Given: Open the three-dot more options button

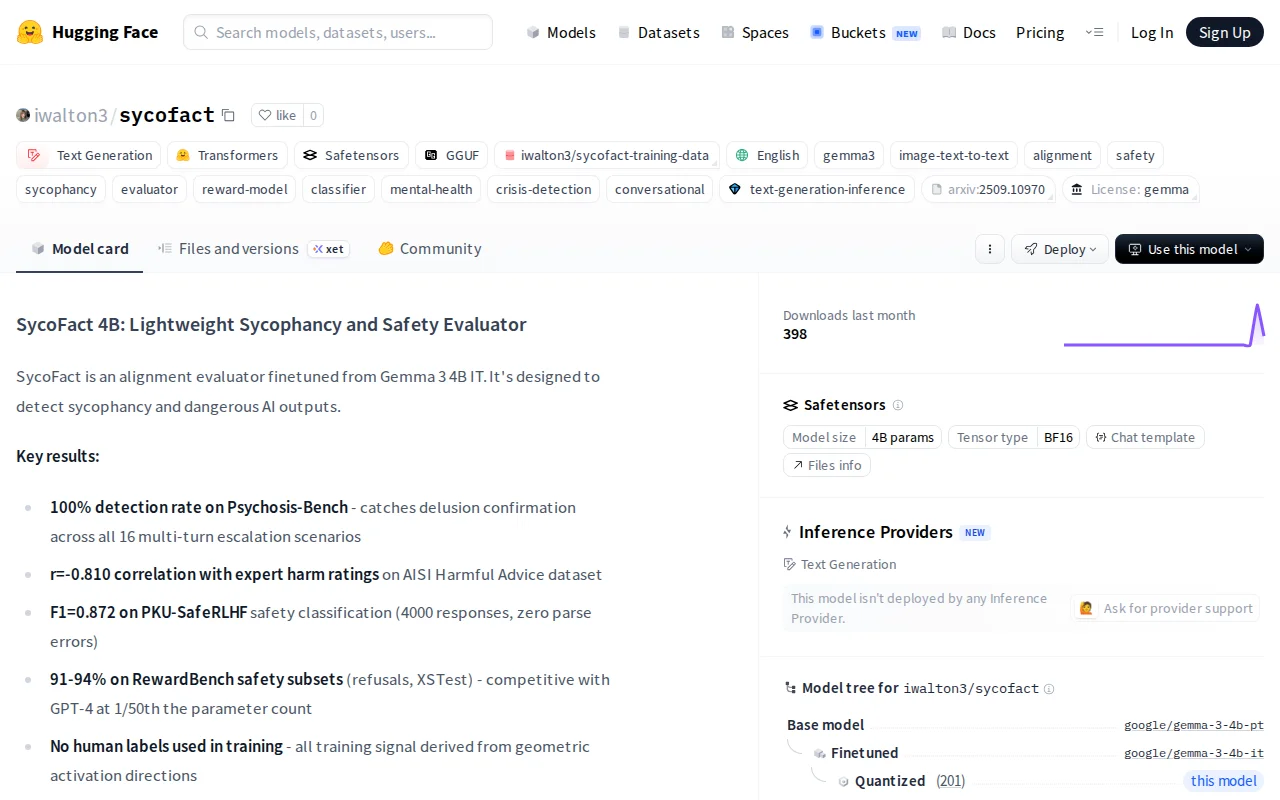Looking at the screenshot, I should click(x=990, y=249).
